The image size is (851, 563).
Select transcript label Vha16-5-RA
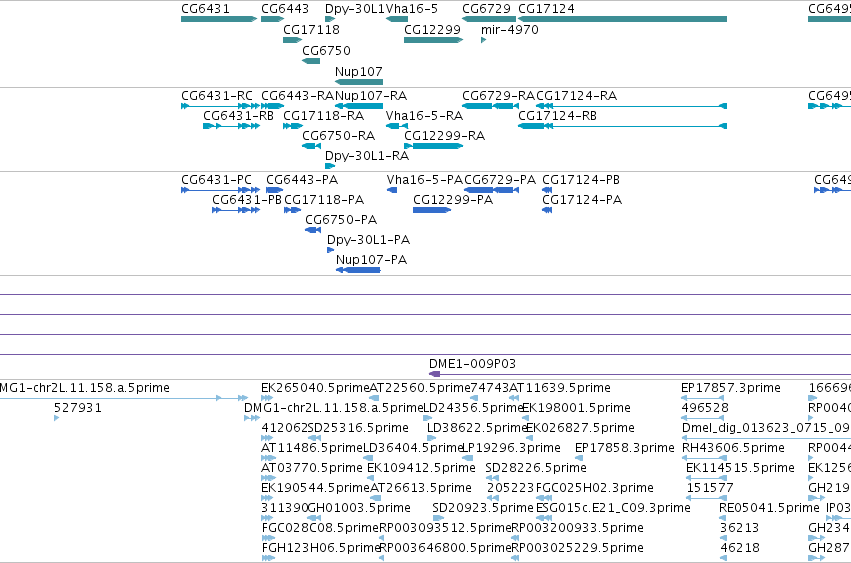click(x=424, y=116)
